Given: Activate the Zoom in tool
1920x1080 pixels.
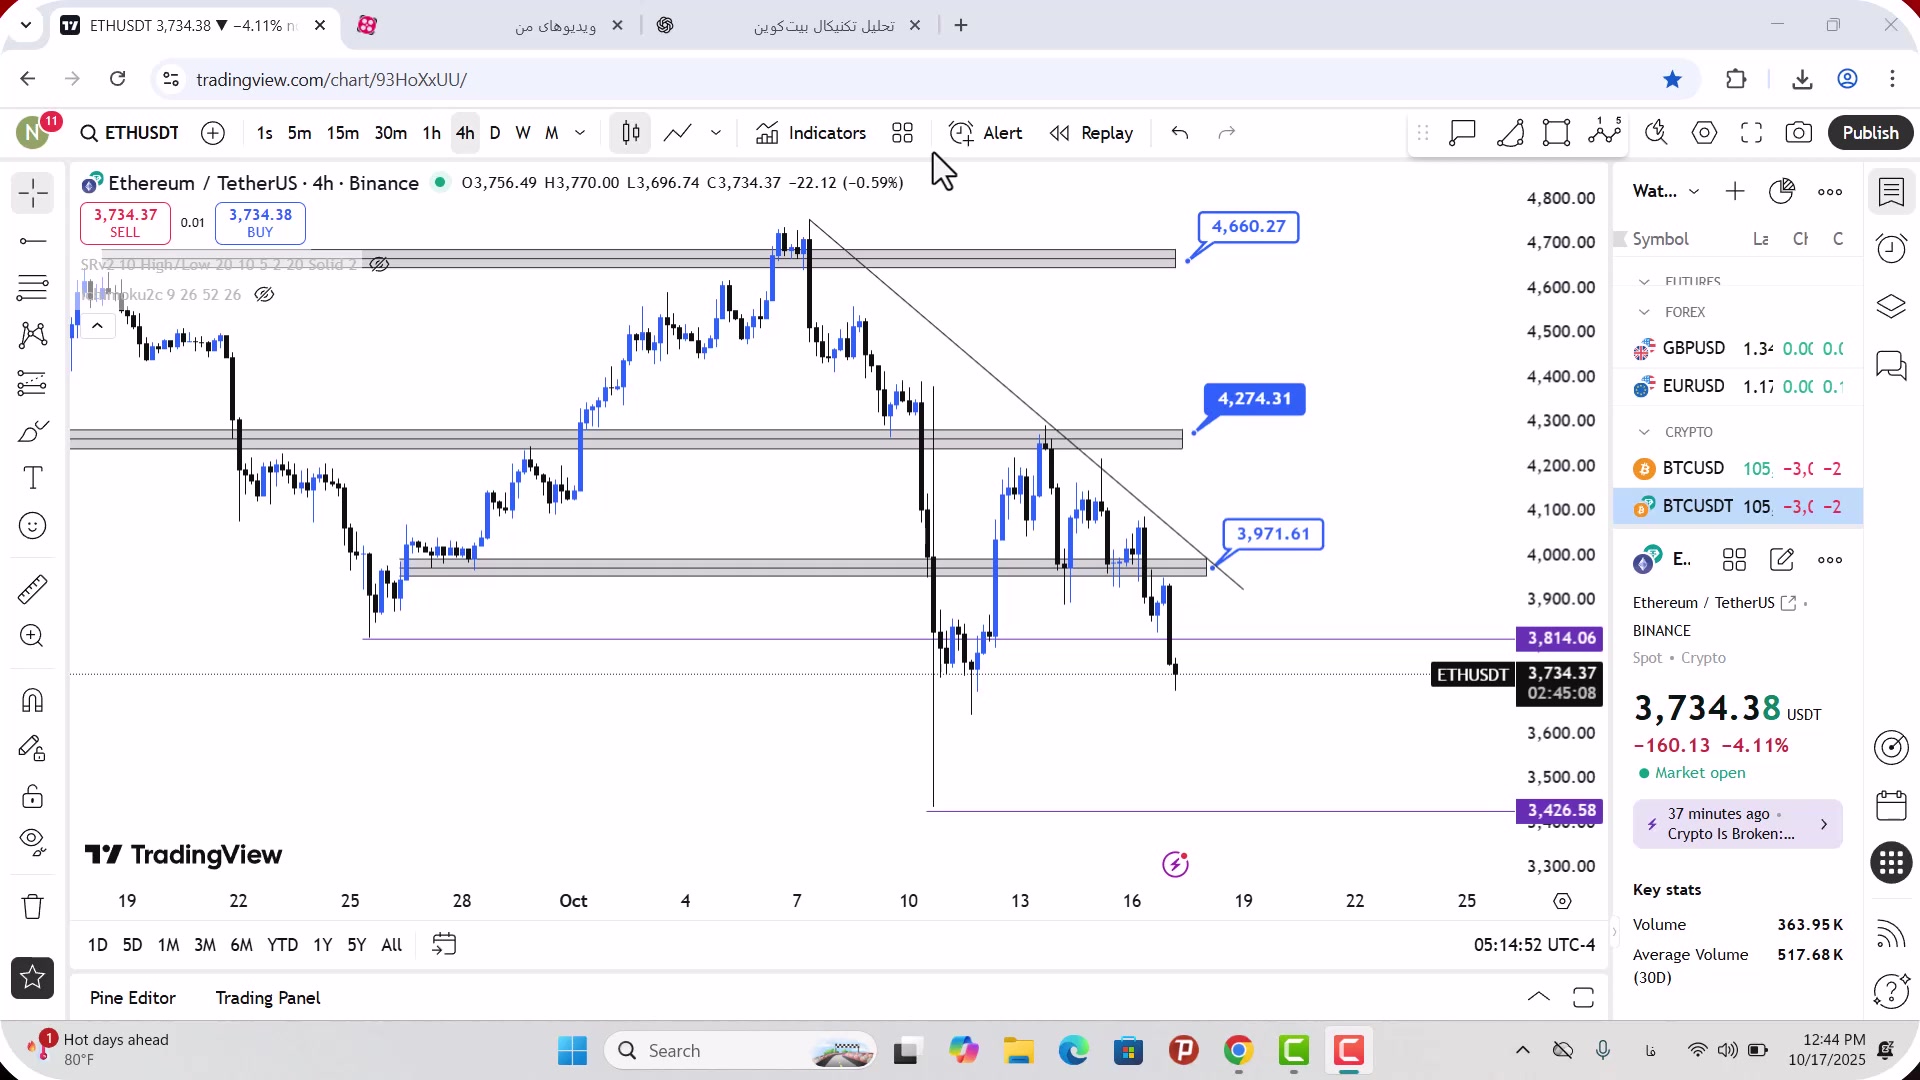Looking at the screenshot, I should tap(32, 636).
